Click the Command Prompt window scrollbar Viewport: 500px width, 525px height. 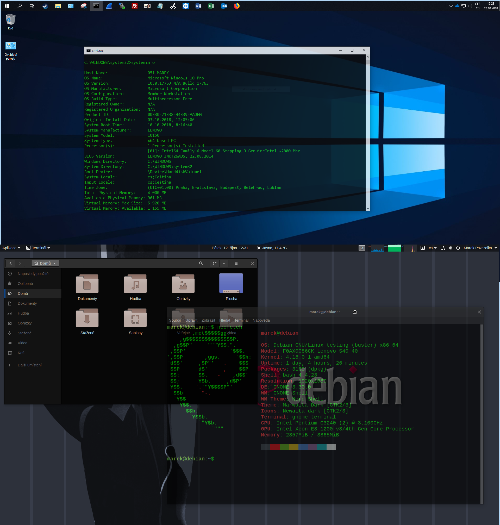click(368, 132)
